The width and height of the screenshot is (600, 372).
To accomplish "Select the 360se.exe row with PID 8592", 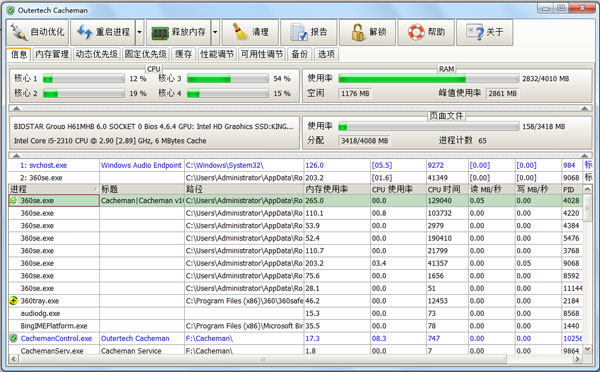I will (x=295, y=276).
